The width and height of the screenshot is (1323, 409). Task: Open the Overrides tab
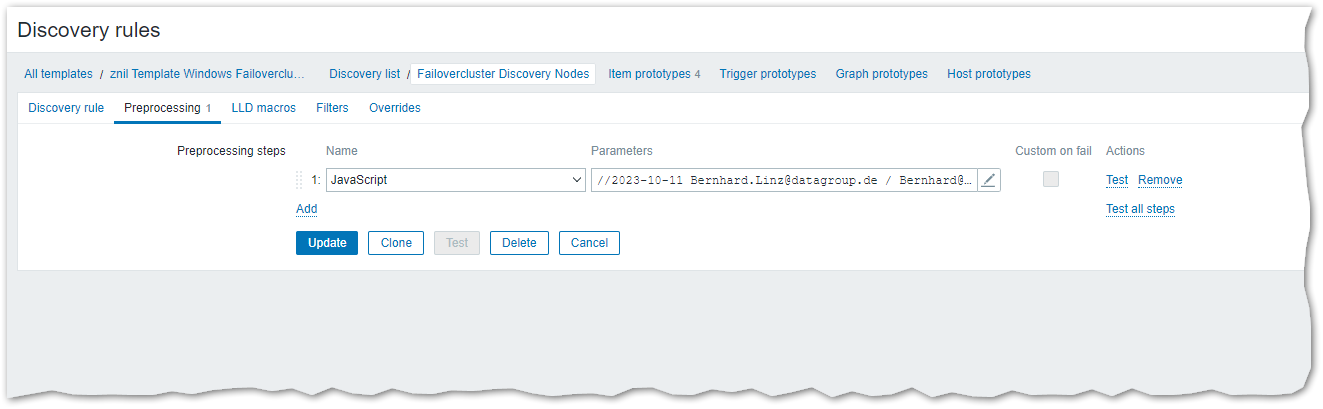pyautogui.click(x=395, y=108)
